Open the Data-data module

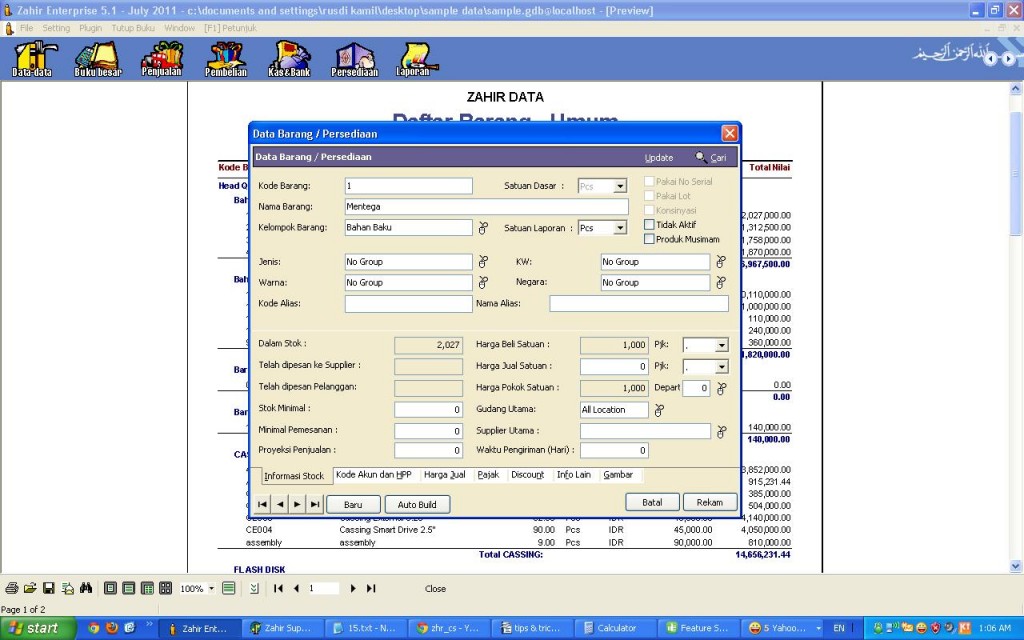(x=33, y=59)
